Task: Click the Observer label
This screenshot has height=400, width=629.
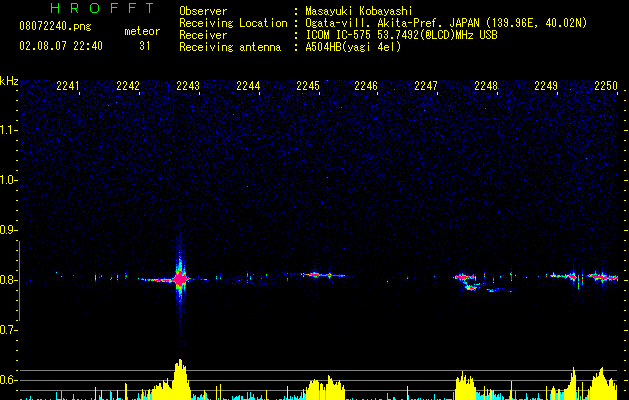Action: point(203,11)
